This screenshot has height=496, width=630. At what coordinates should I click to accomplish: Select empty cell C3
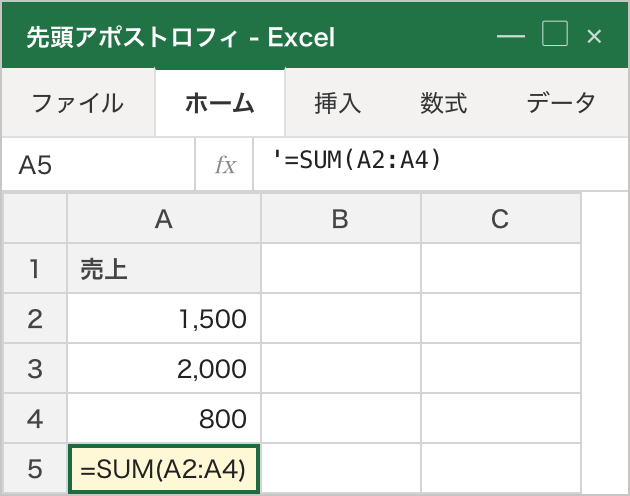coord(501,368)
